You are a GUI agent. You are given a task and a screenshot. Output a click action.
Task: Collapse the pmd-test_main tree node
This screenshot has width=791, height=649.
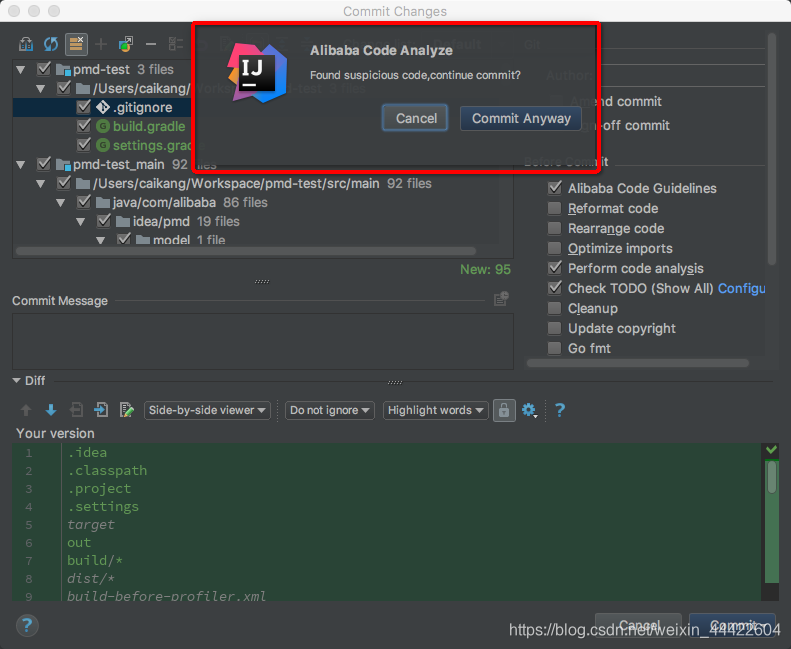pyautogui.click(x=21, y=164)
